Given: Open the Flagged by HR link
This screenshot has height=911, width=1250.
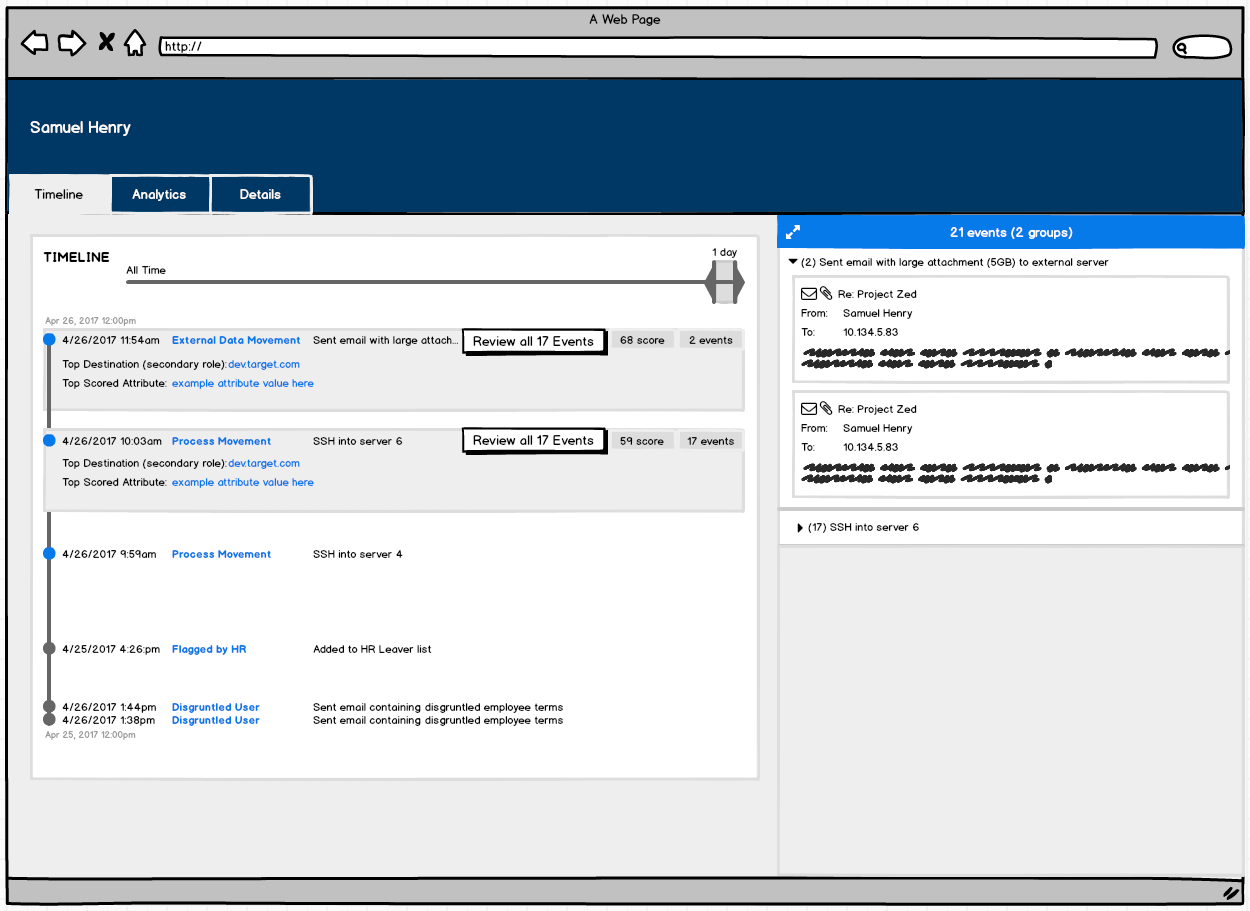Looking at the screenshot, I should (x=209, y=649).
